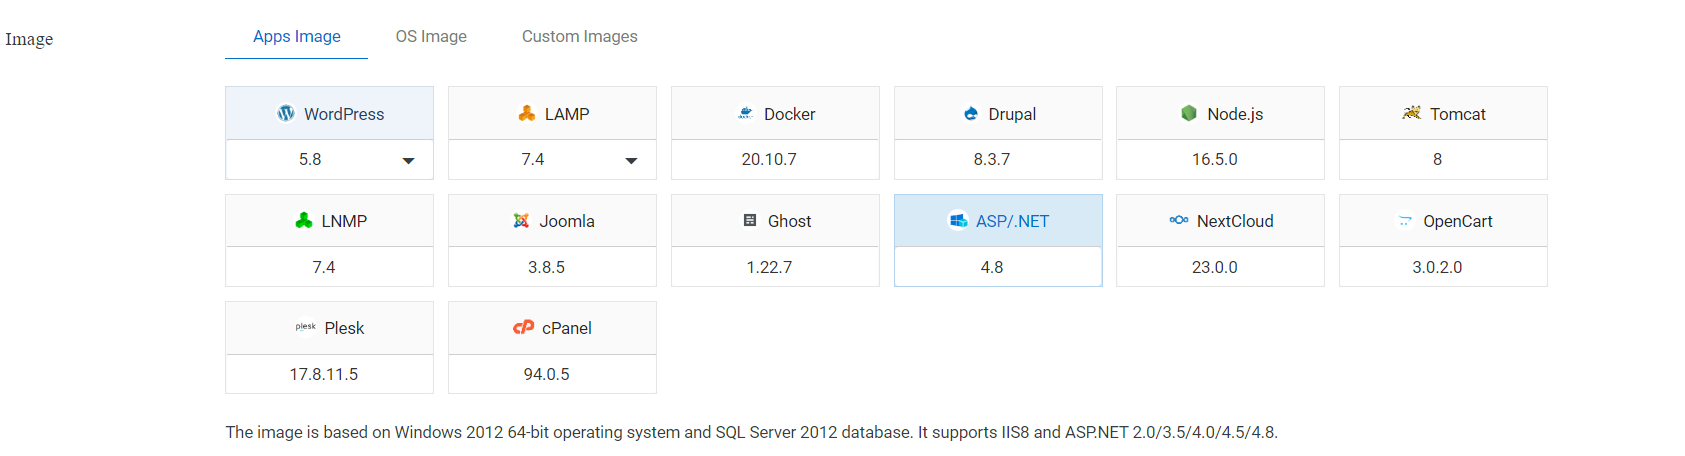This screenshot has width=1685, height=456.
Task: Choose the LAMP image name
Action: point(567,114)
